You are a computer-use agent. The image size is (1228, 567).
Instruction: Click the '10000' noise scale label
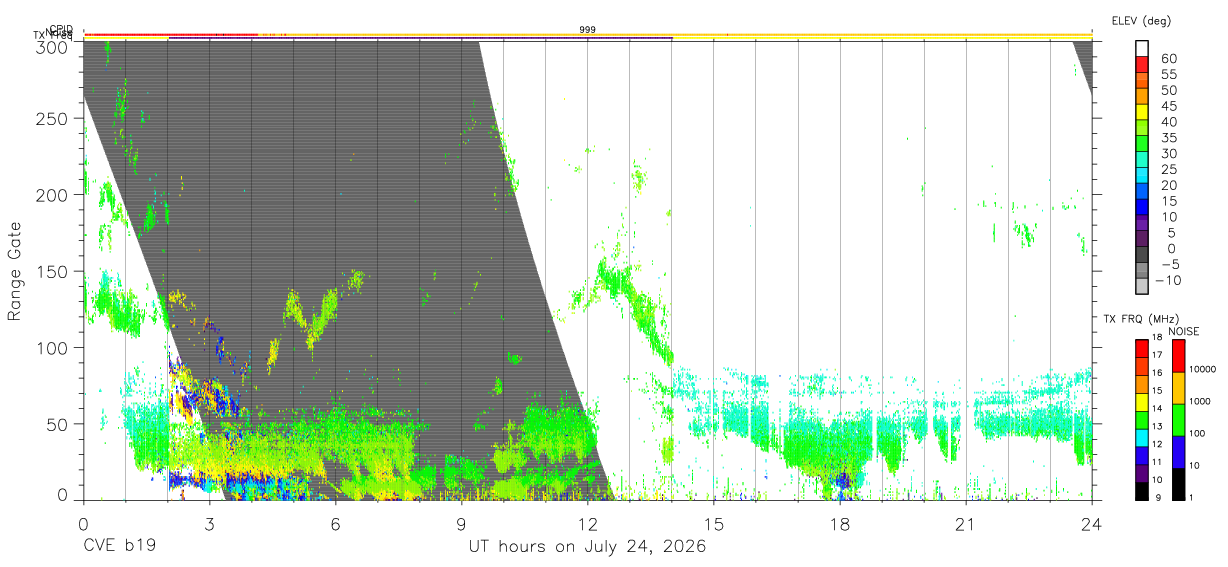click(x=1201, y=370)
